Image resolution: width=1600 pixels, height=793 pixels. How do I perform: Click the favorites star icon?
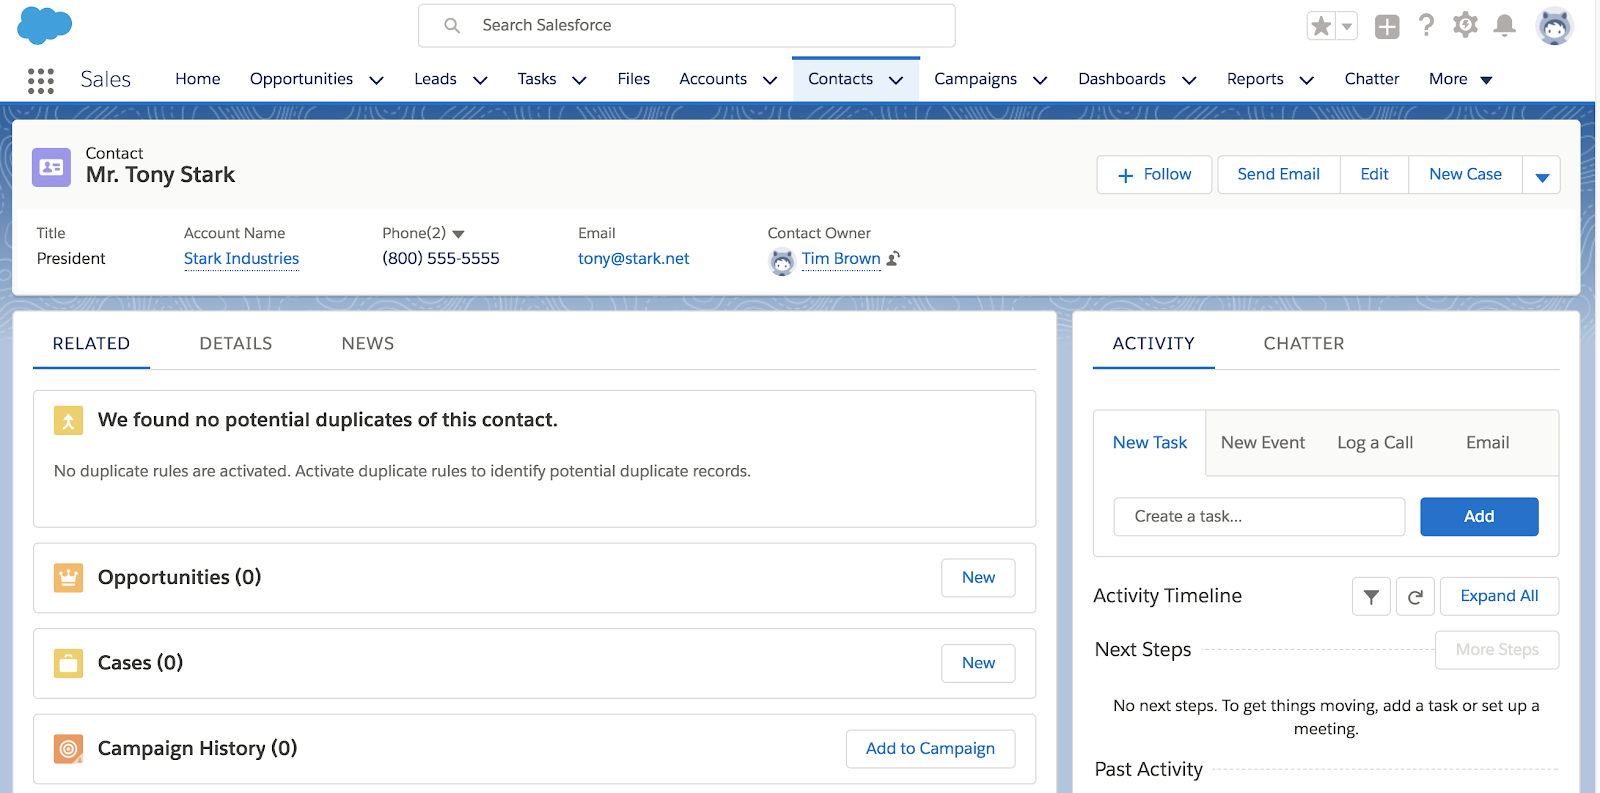1321,26
